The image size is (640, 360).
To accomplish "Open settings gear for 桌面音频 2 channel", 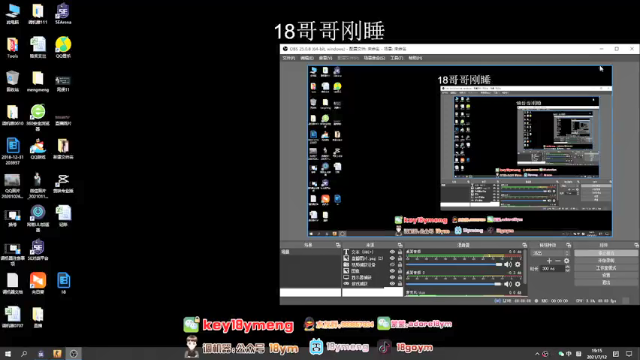I will [x=518, y=284].
